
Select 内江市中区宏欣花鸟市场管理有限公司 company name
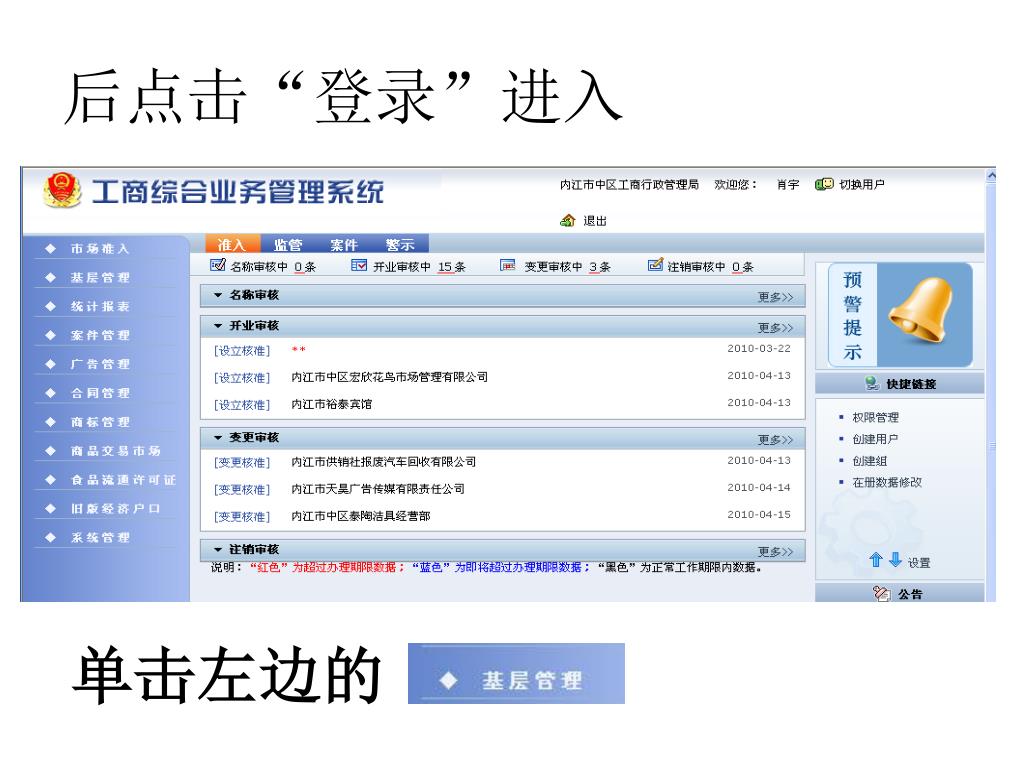[390, 377]
